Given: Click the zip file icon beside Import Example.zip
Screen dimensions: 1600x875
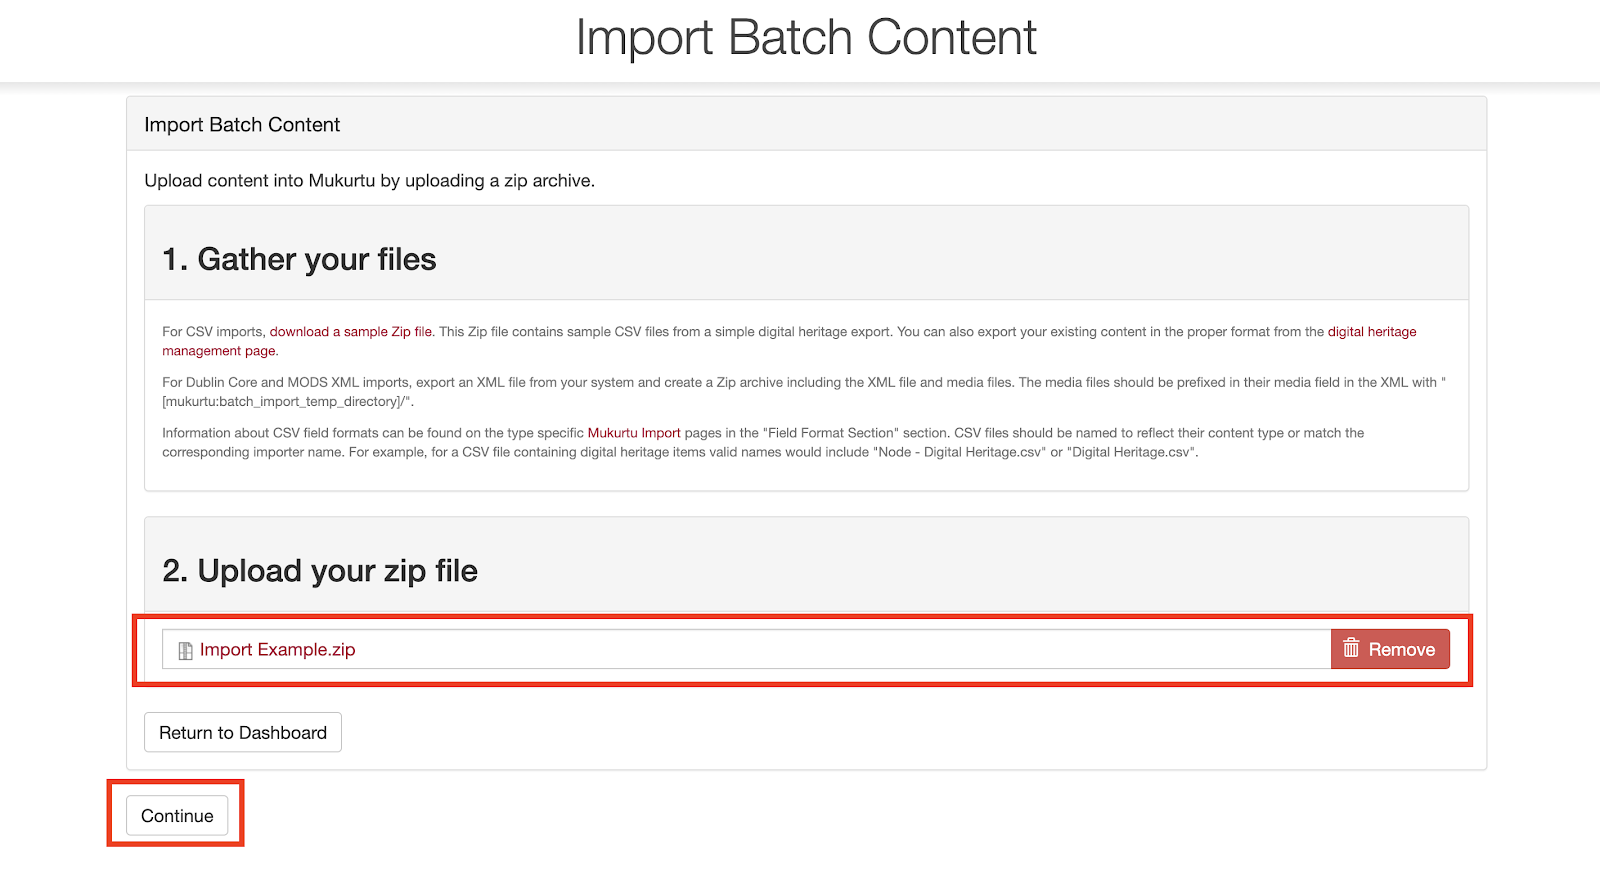Looking at the screenshot, I should click(x=185, y=651).
